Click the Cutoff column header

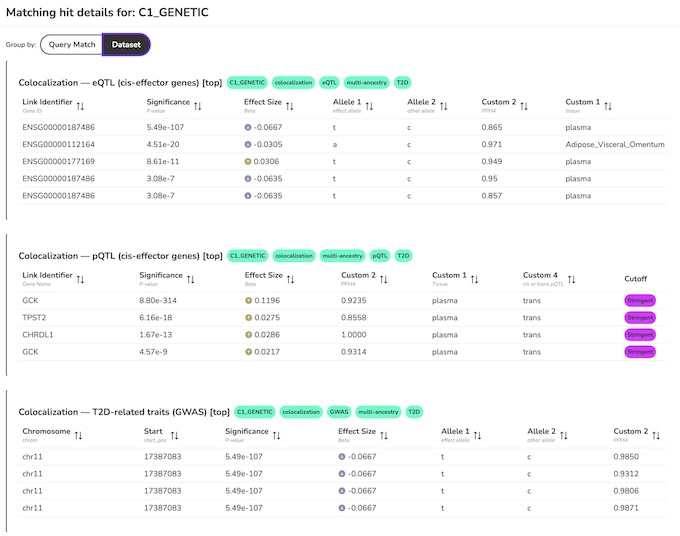635,279
